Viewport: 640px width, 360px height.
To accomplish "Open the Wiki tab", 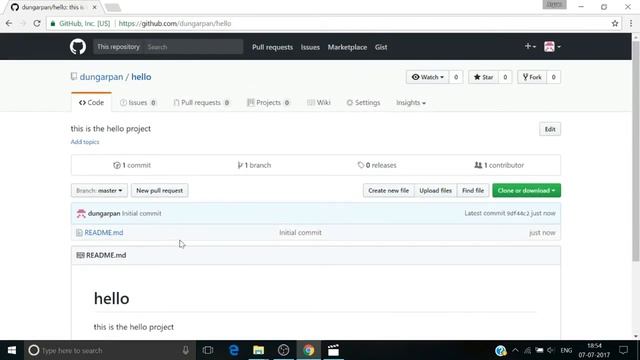I will click(319, 102).
